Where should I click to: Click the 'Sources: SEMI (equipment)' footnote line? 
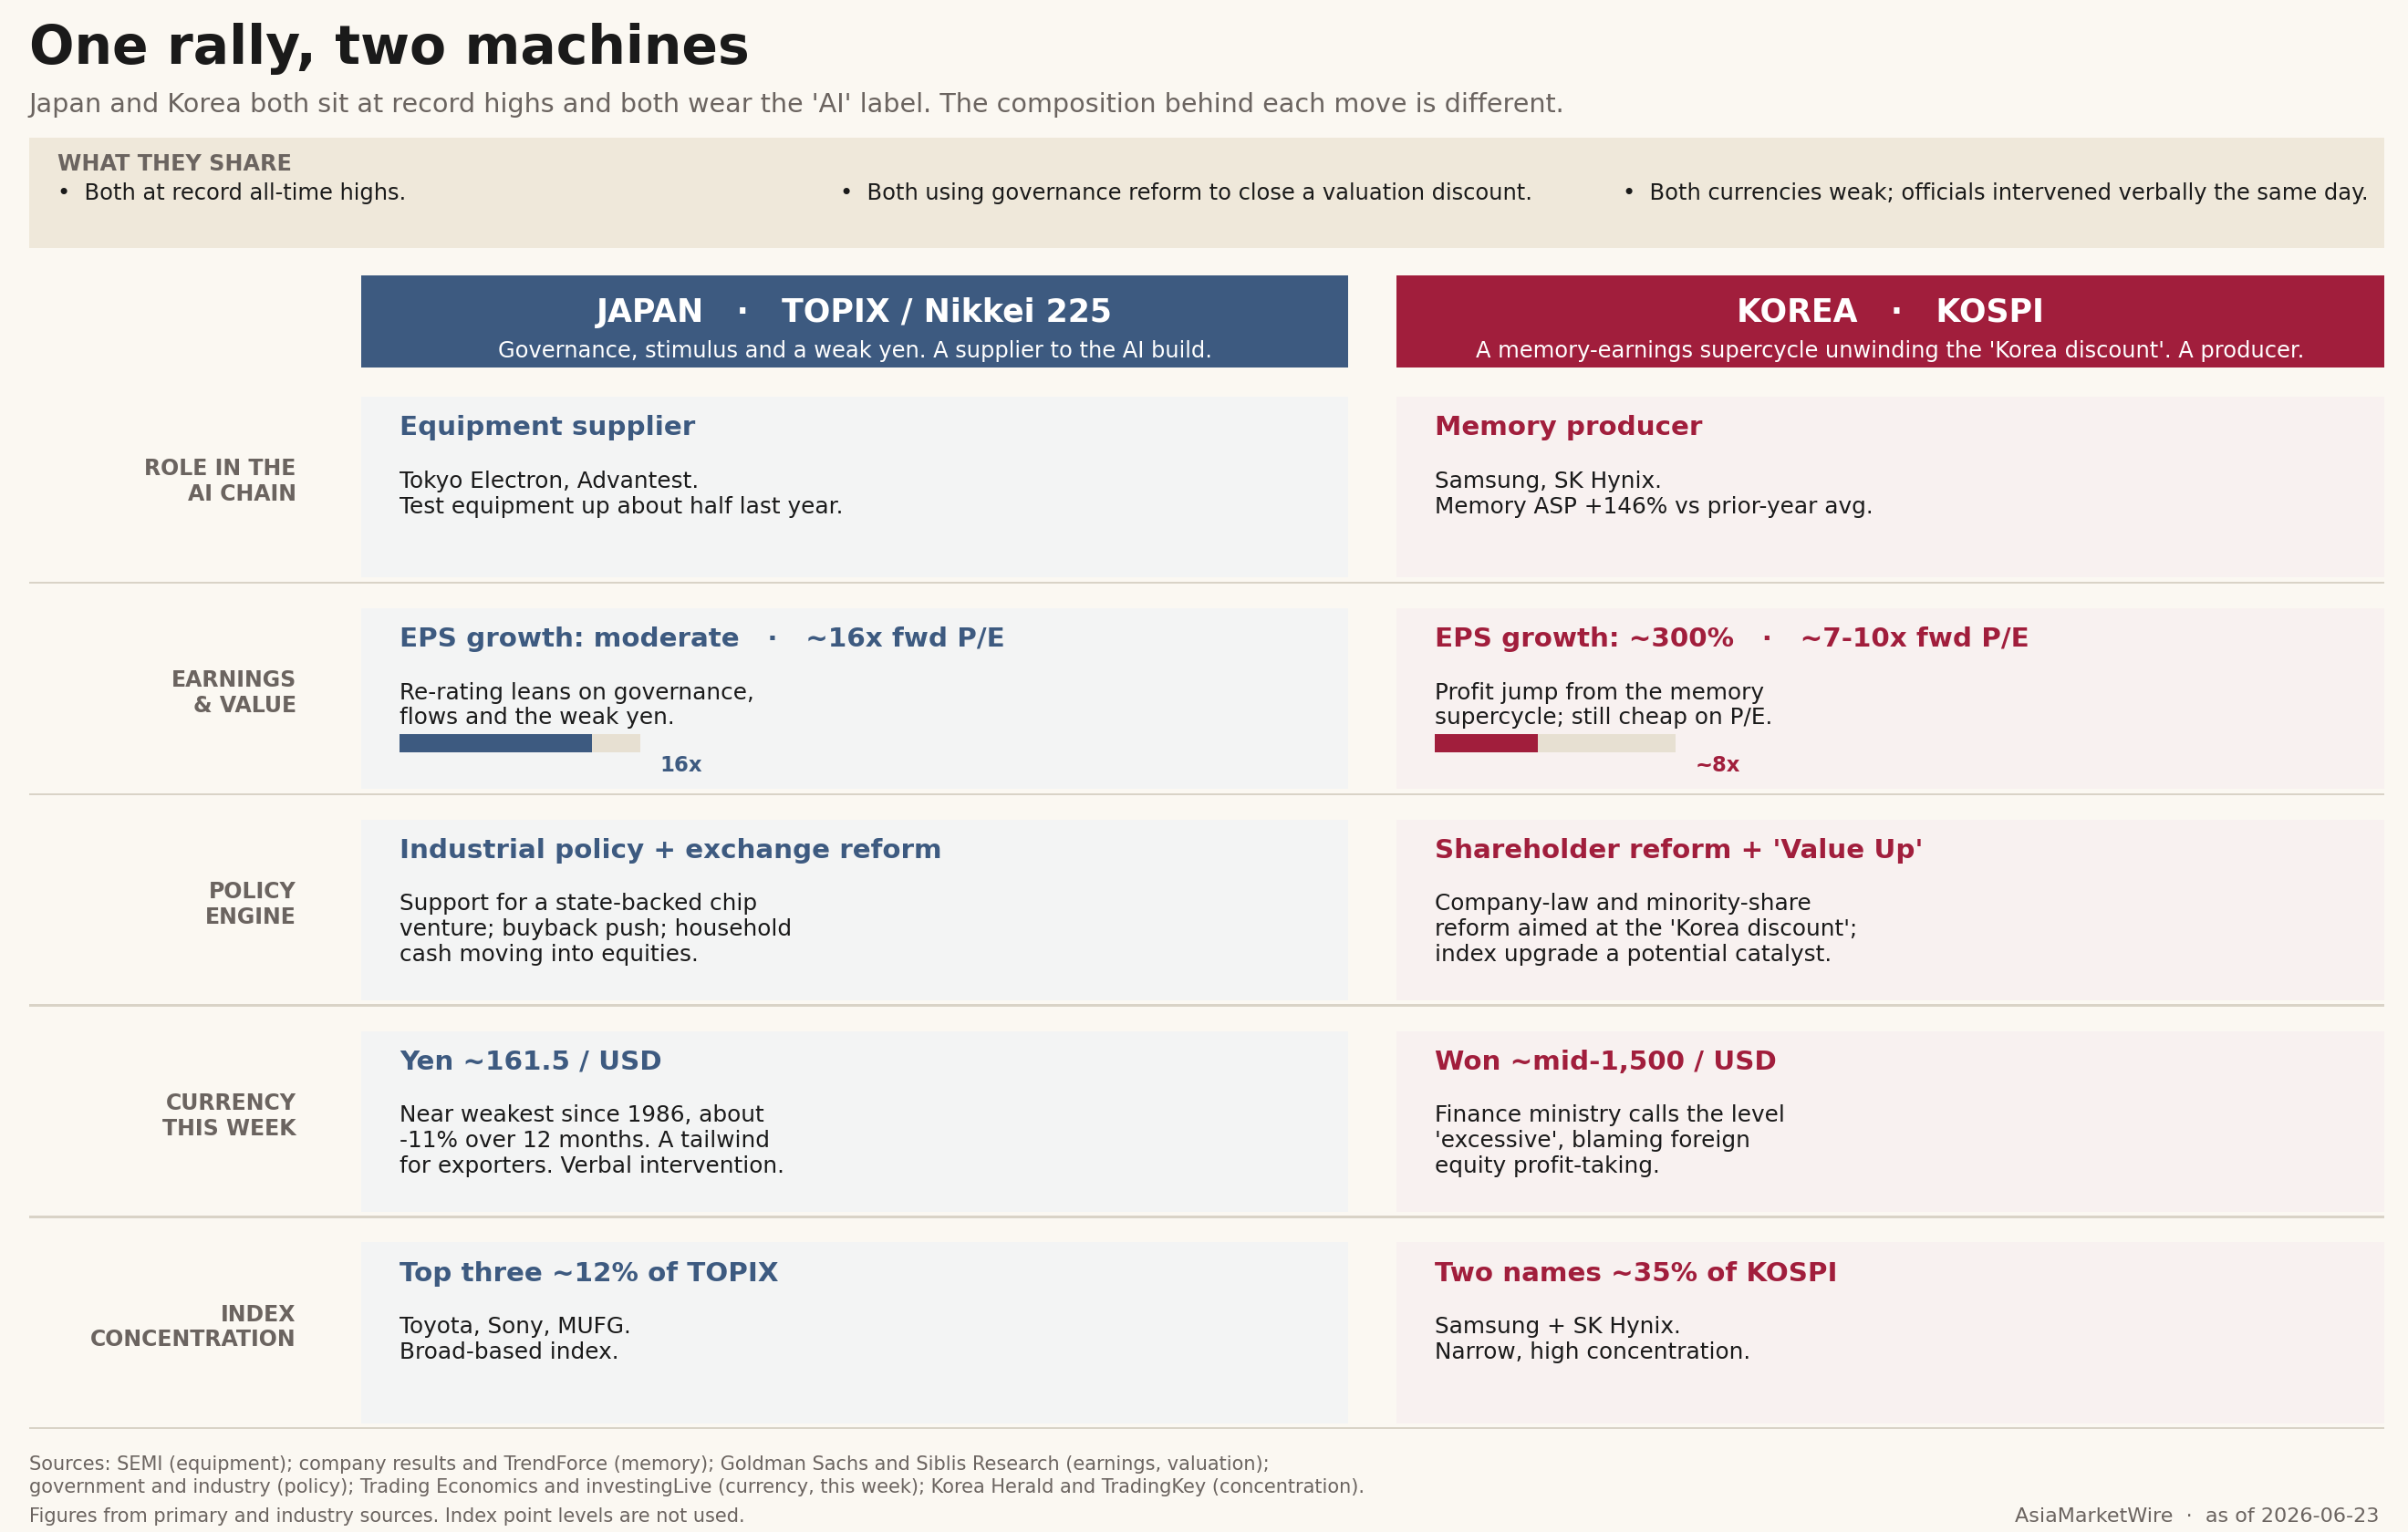click(x=649, y=1463)
